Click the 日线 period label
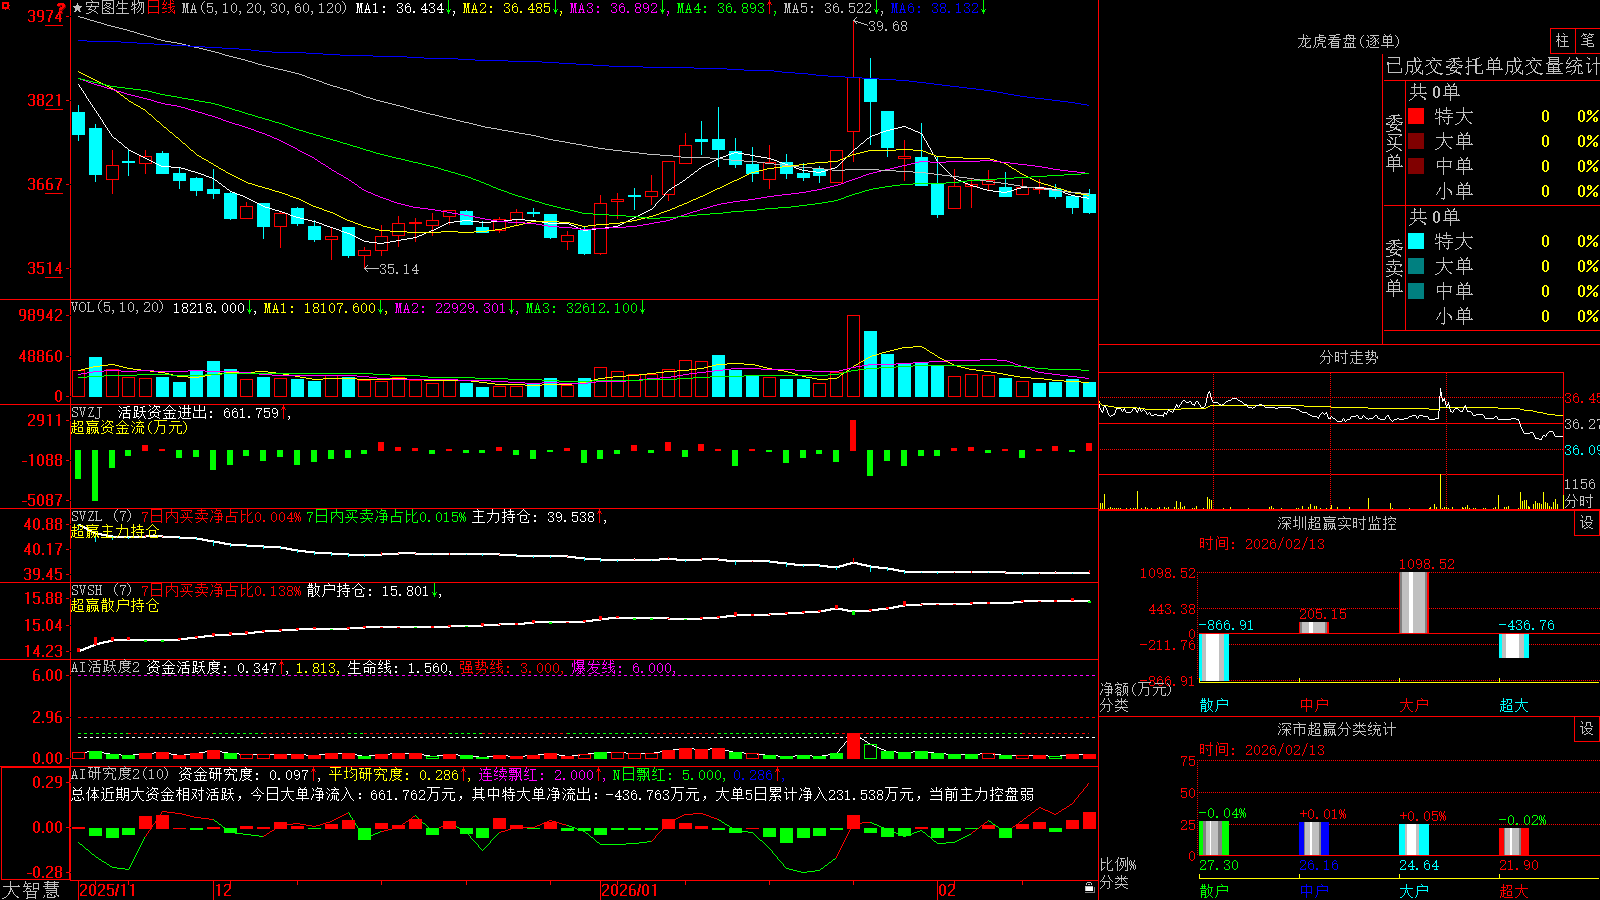1600x900 pixels. tap(161, 8)
